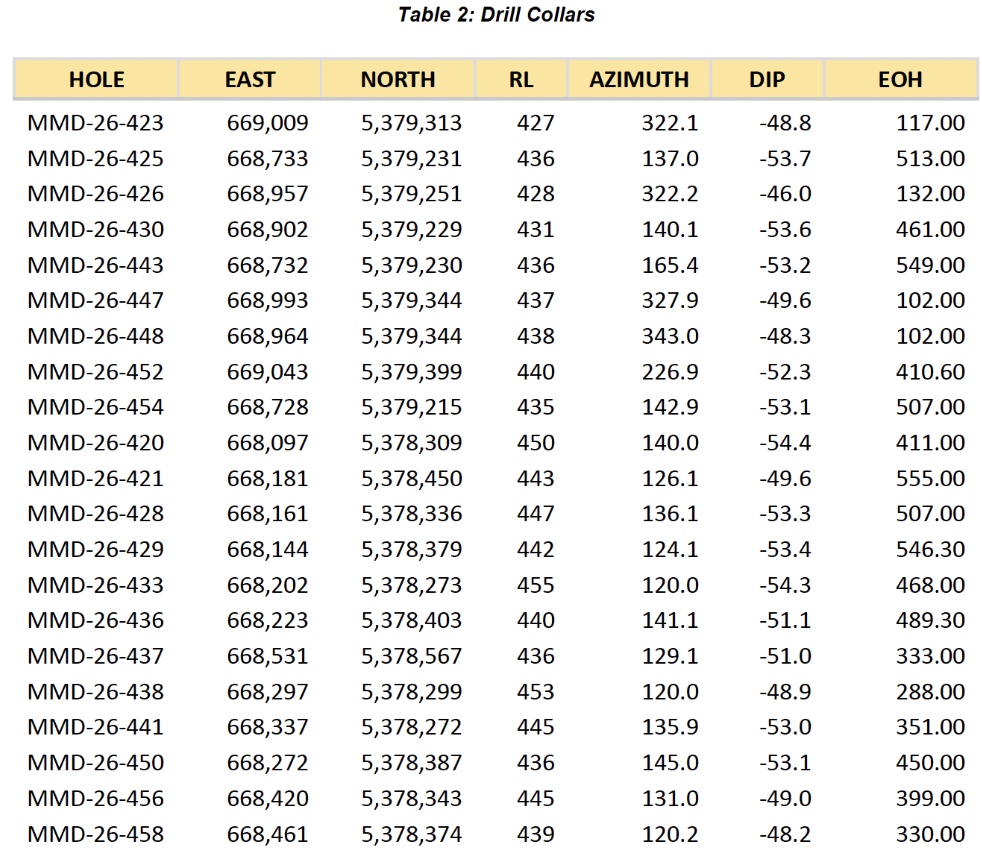Select hole ID MMD-26-429
982x858 pixels.
coord(95,549)
